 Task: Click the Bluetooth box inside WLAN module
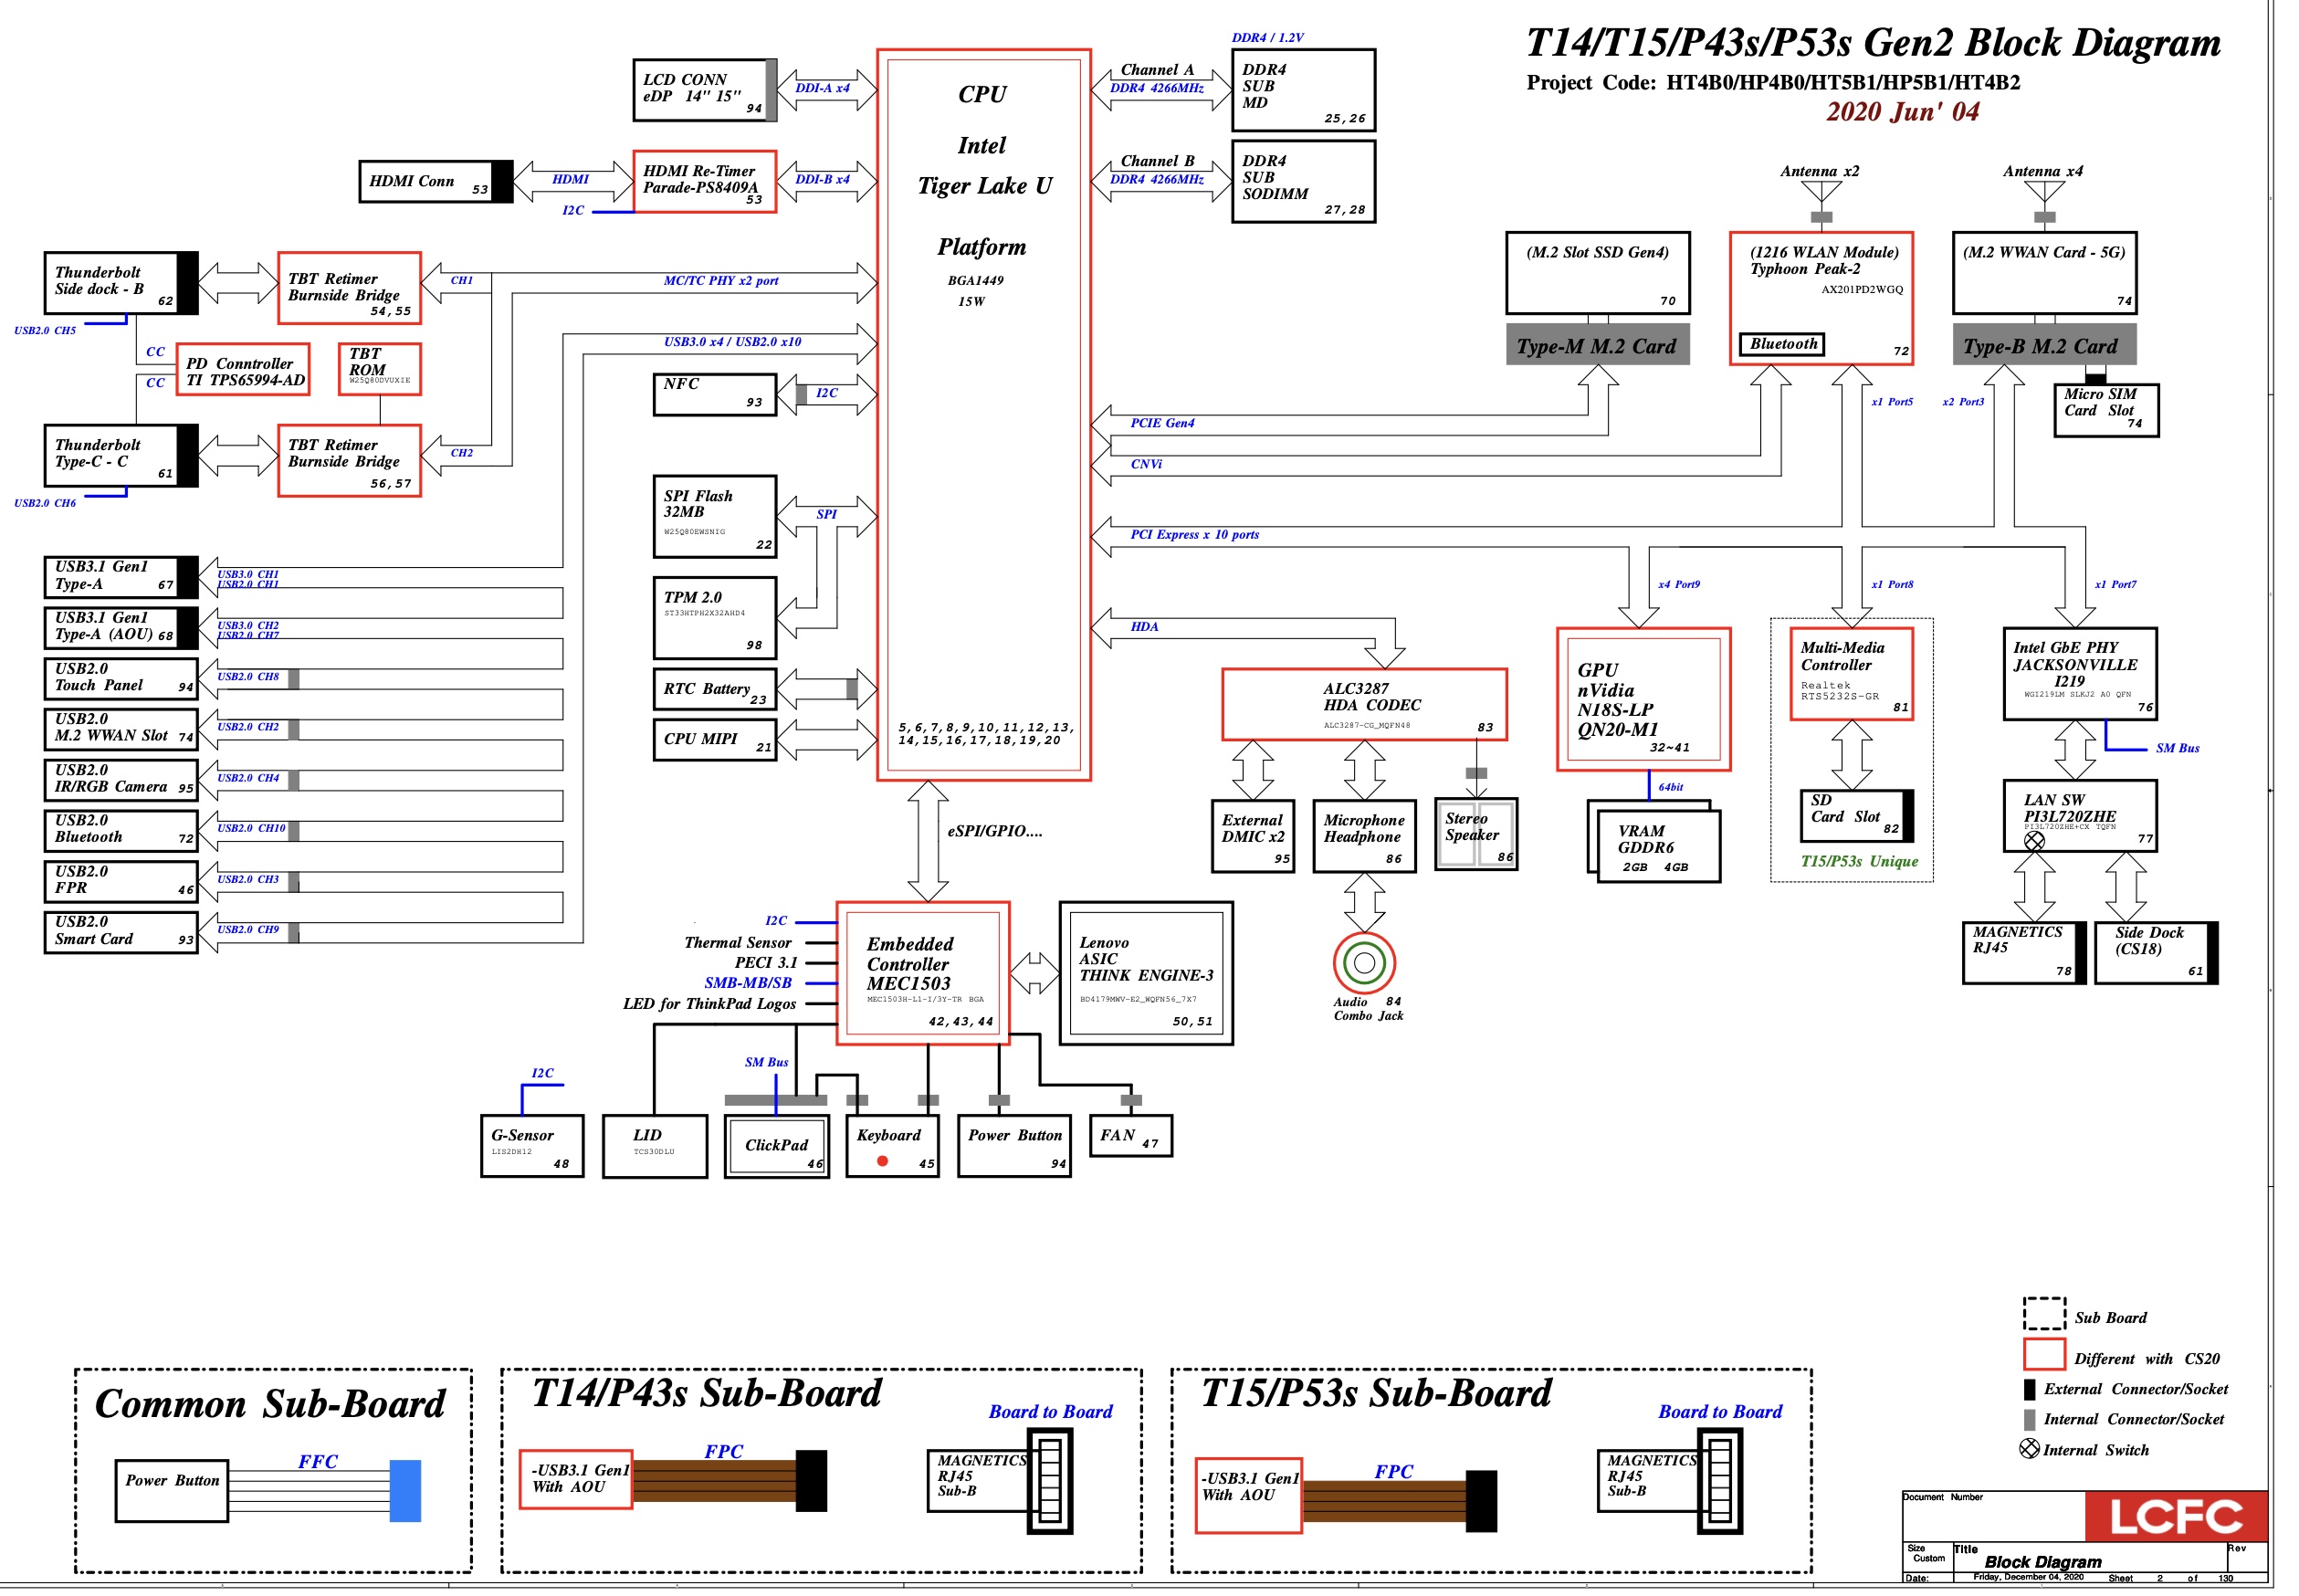(x=1782, y=345)
